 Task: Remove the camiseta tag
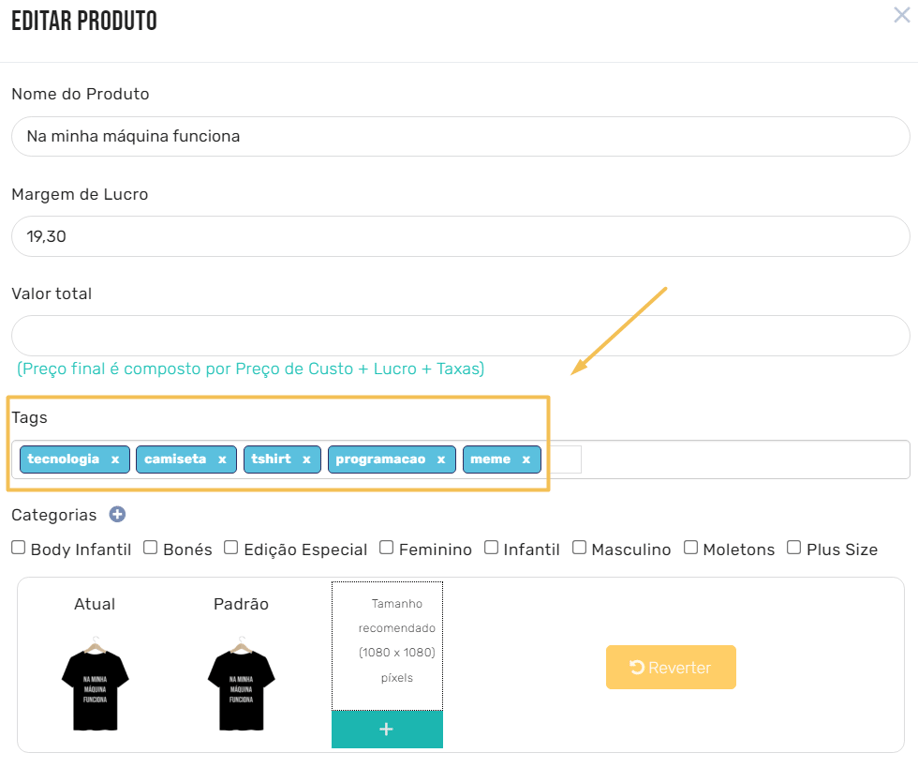(x=222, y=460)
